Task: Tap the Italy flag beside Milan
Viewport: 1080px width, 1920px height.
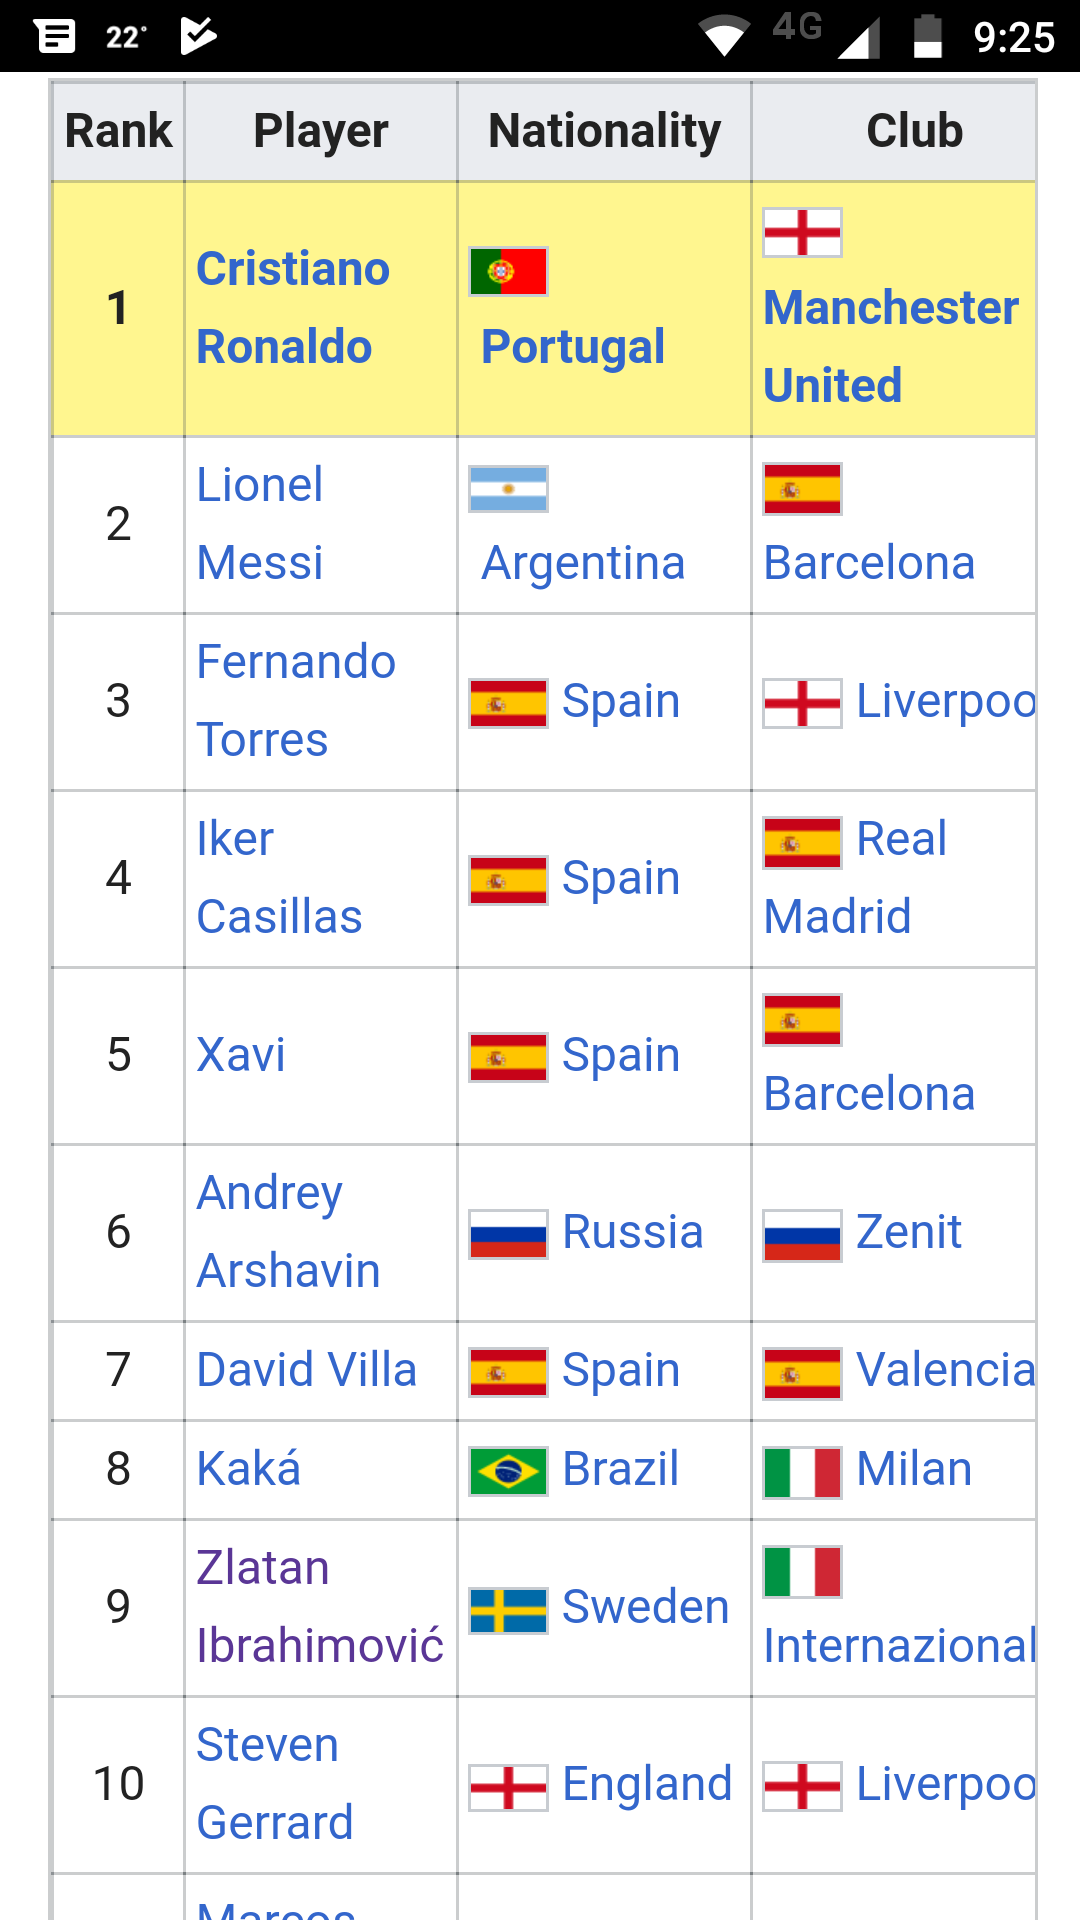Action: (802, 1472)
